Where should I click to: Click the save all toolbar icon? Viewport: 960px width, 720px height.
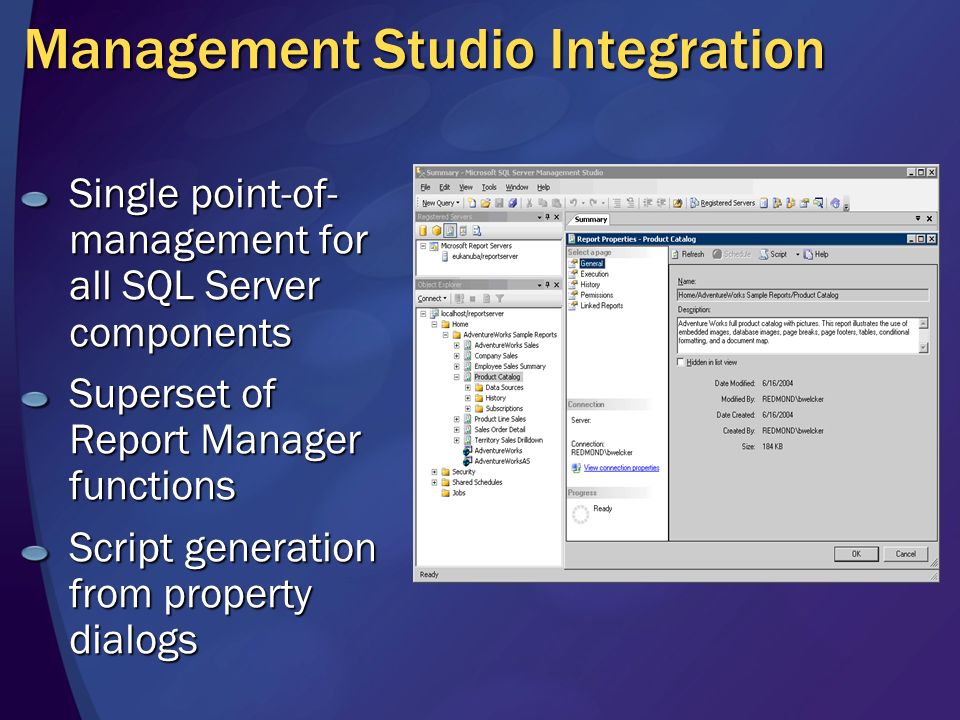click(x=512, y=203)
